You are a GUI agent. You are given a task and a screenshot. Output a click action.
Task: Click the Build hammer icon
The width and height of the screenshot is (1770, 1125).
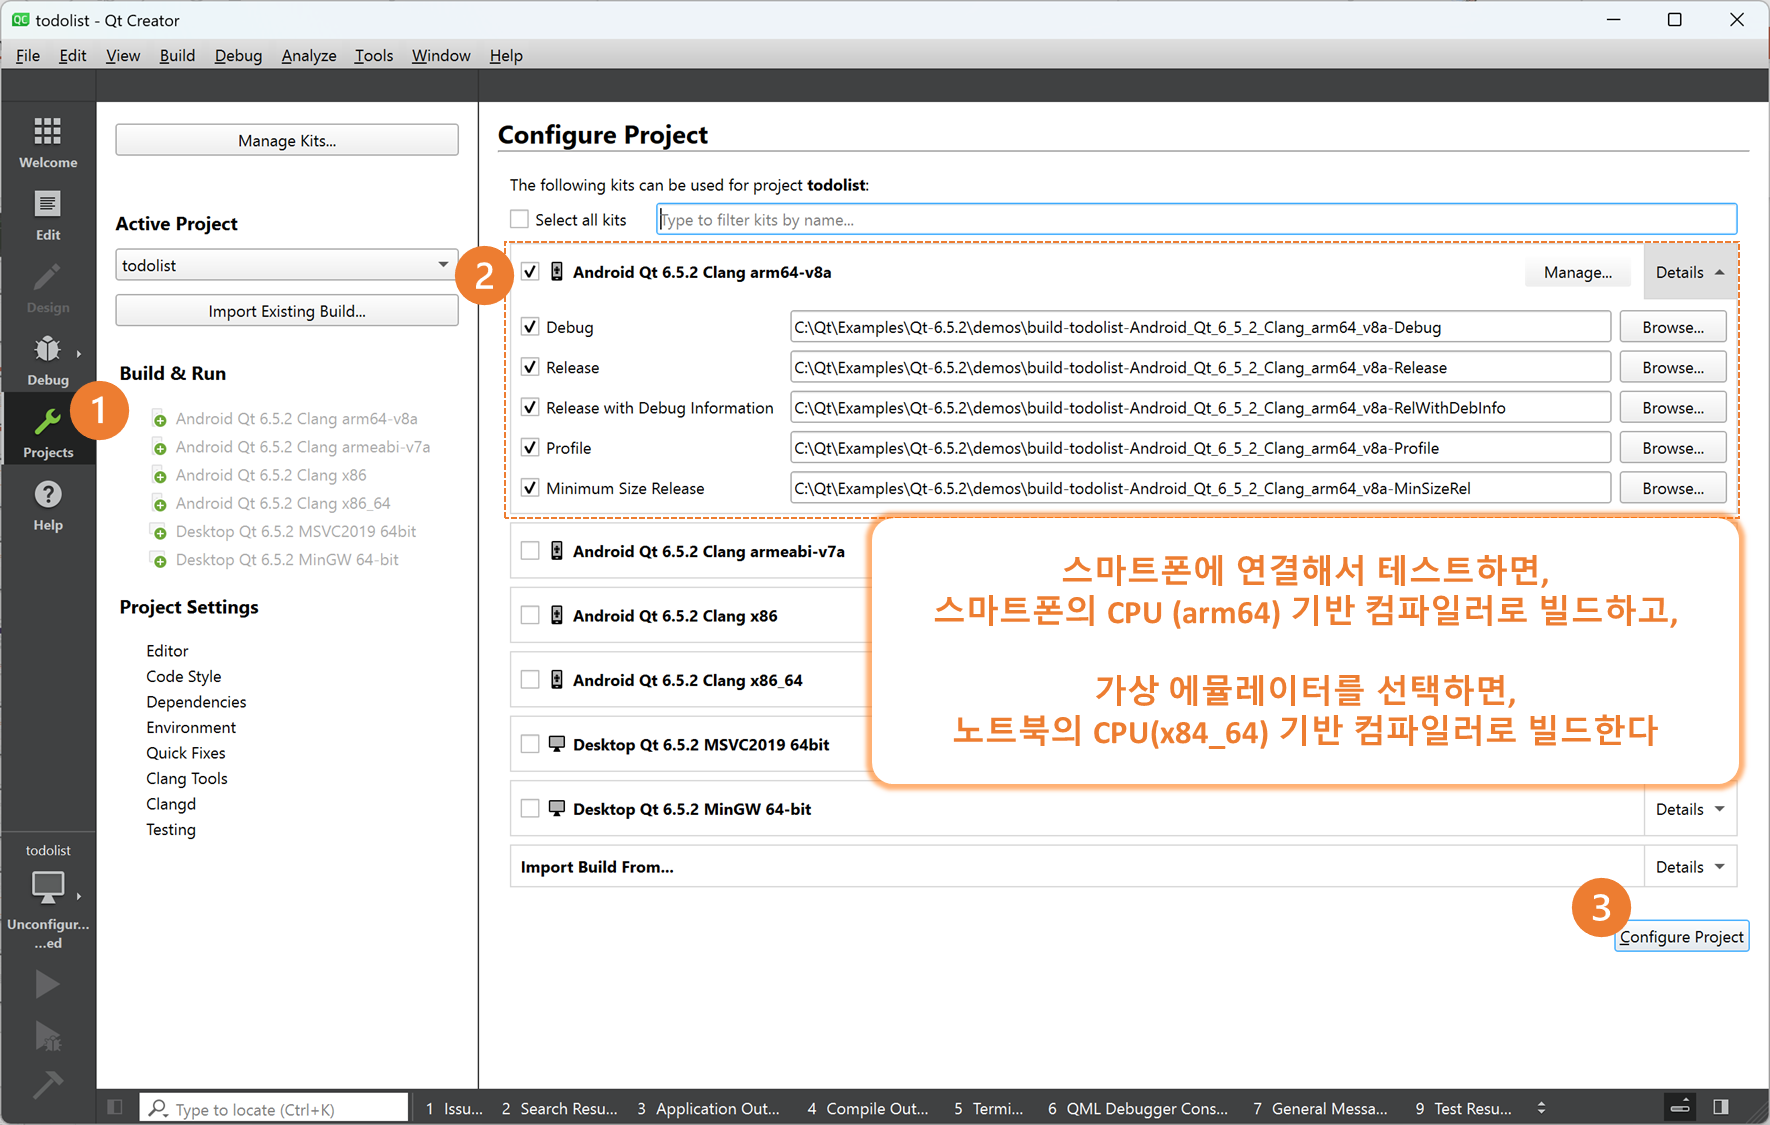(47, 1084)
